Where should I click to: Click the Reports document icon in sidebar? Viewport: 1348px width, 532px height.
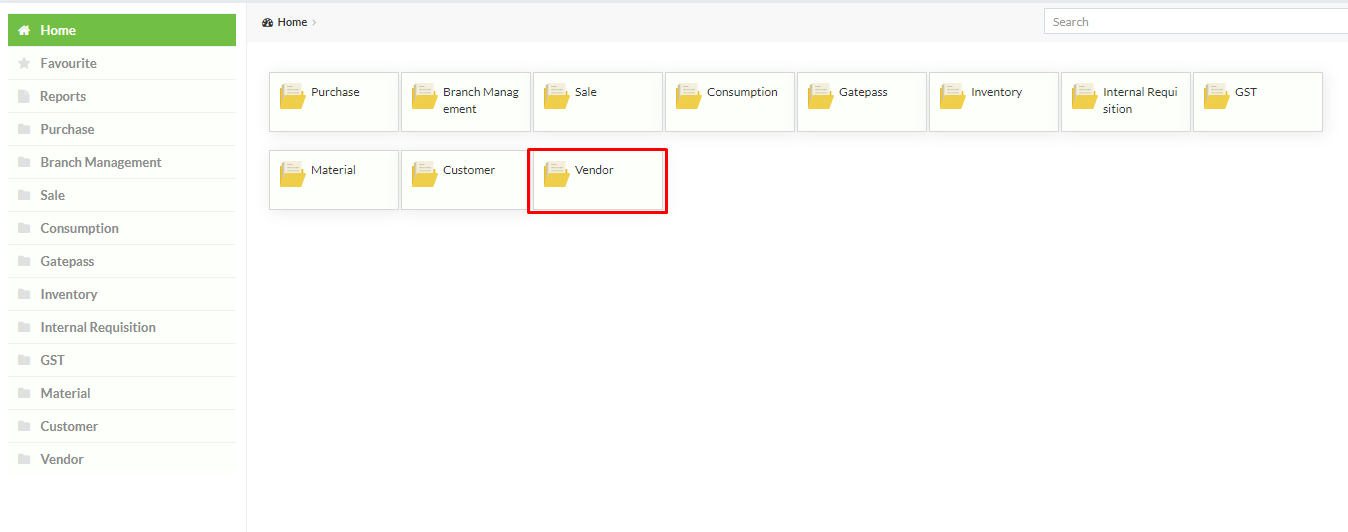(24, 97)
